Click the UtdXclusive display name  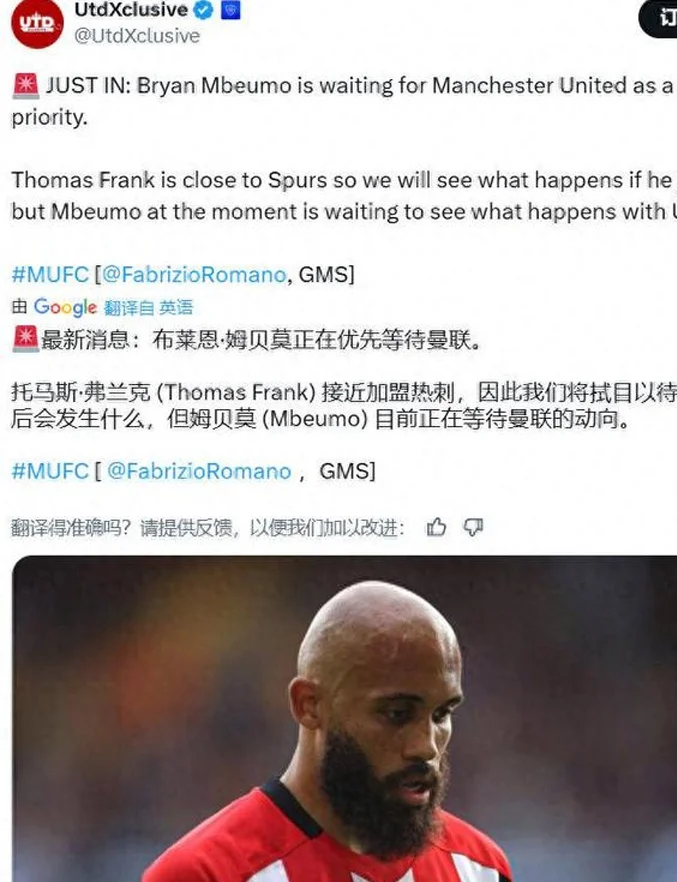(131, 10)
